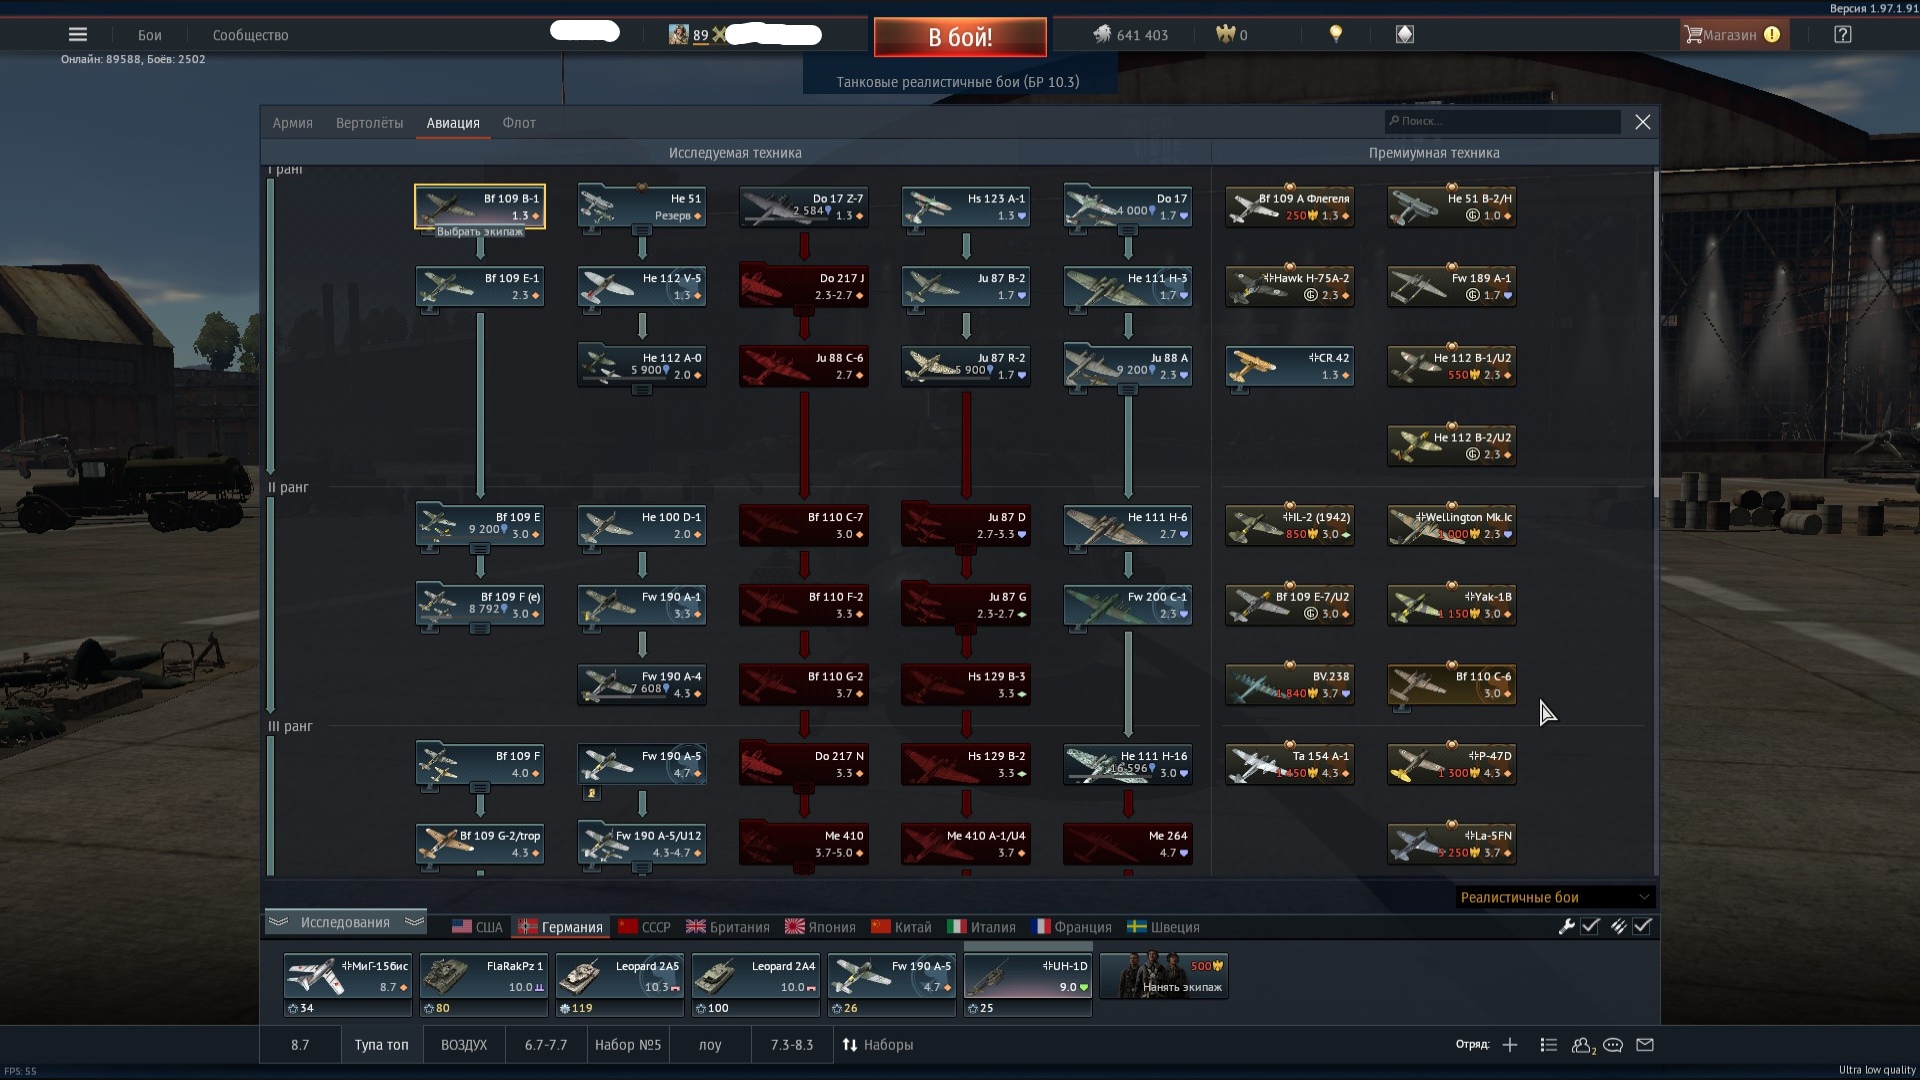This screenshot has height=1080, width=1920.
Task: Select the Leopard 2A5 crew slot
Action: click(620, 985)
